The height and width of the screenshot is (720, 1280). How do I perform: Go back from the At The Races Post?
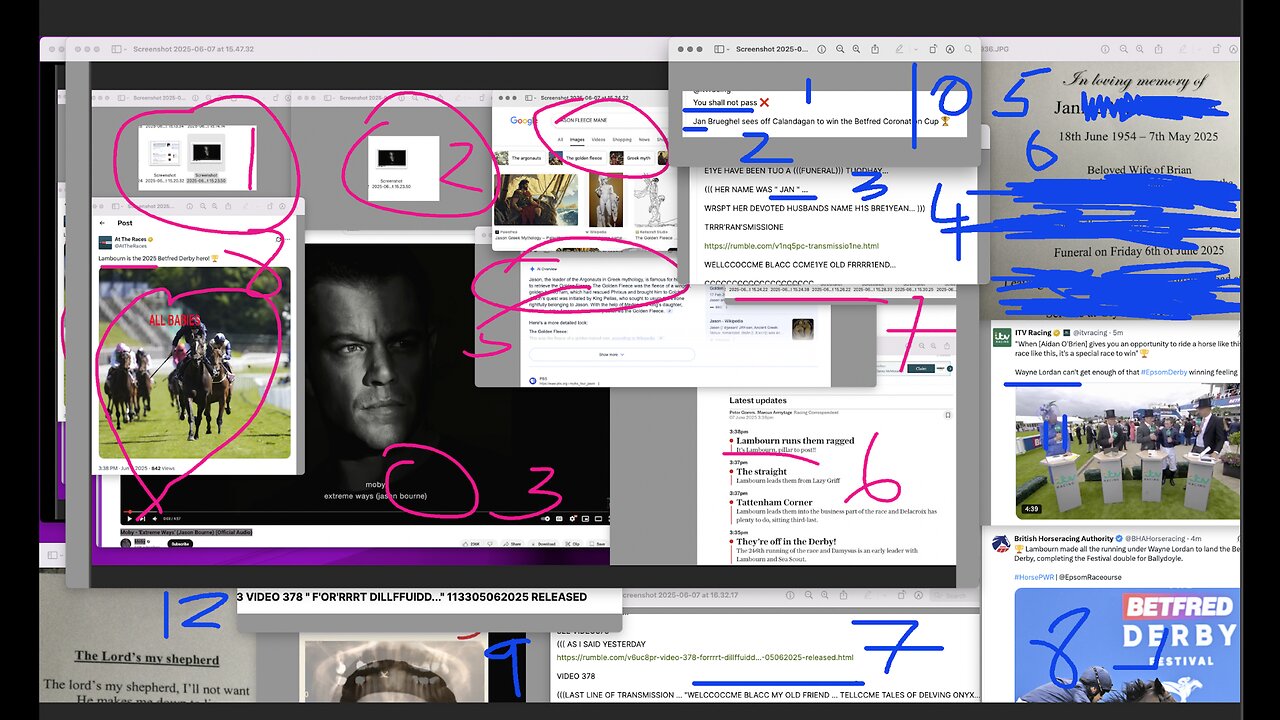pos(102,223)
